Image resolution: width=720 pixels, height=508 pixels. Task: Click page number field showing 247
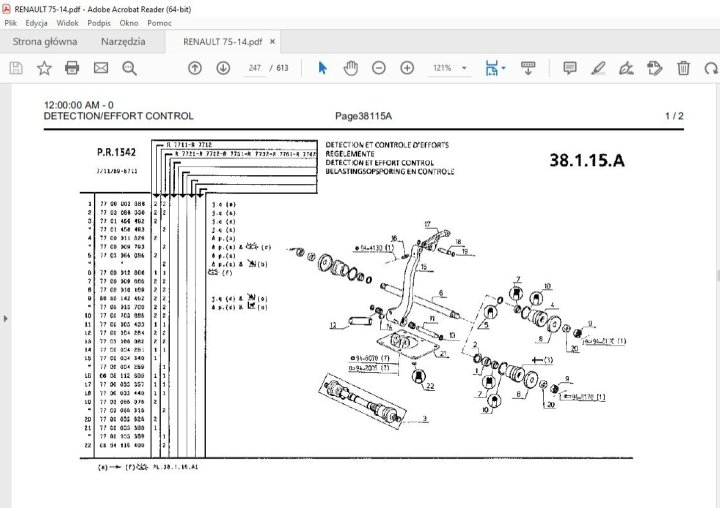(254, 68)
